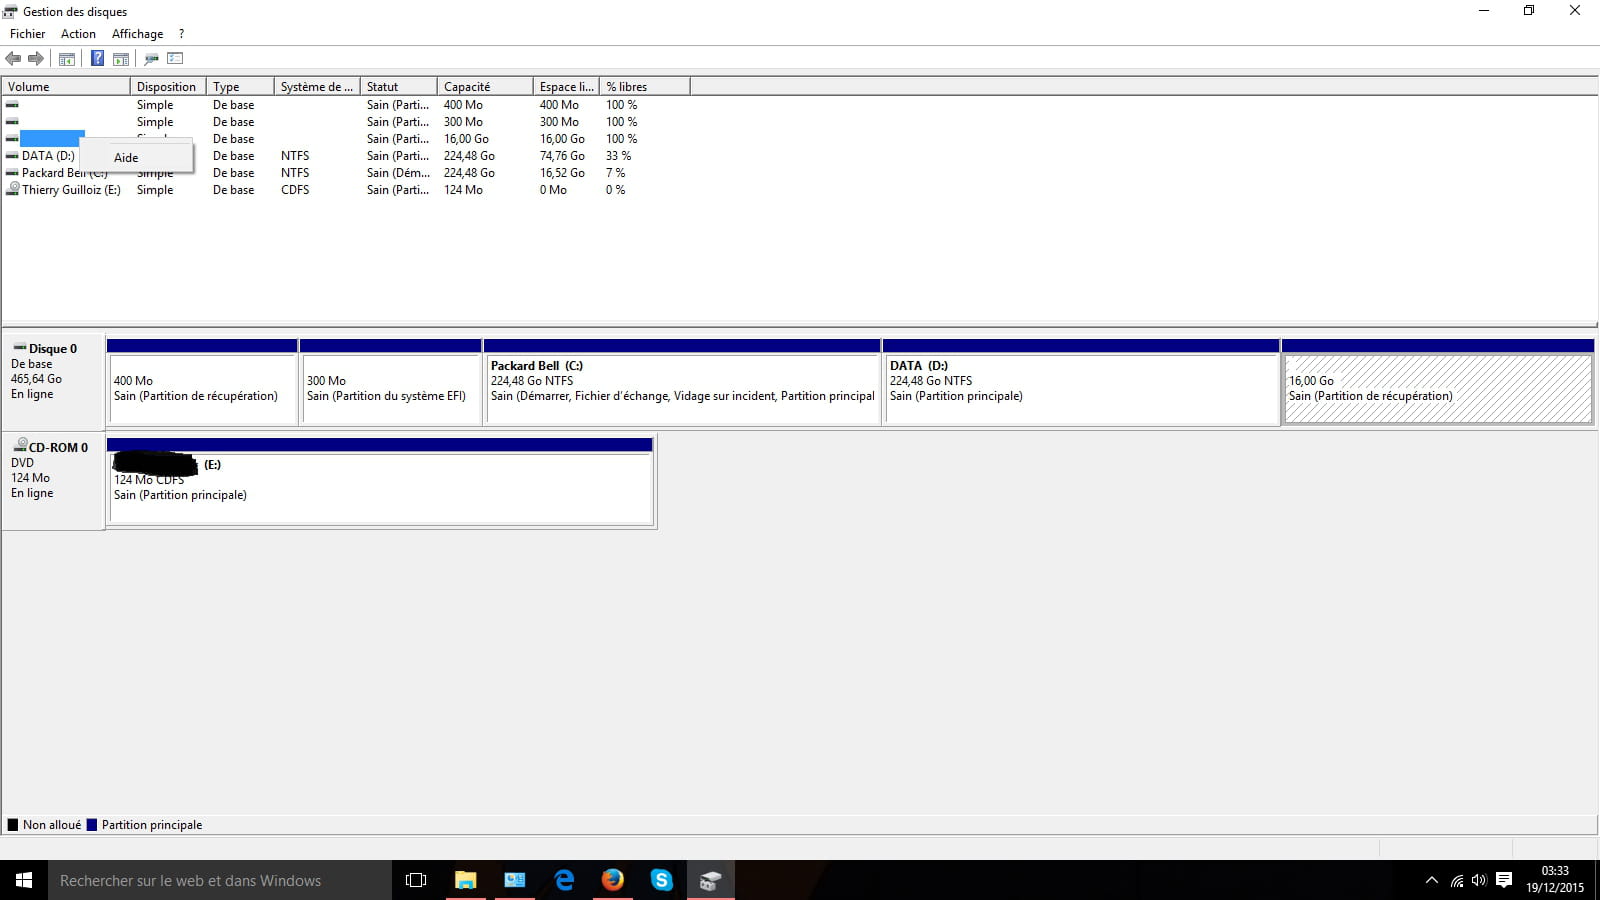
Task: Select the 400 Mo recovery partition block
Action: (202, 381)
